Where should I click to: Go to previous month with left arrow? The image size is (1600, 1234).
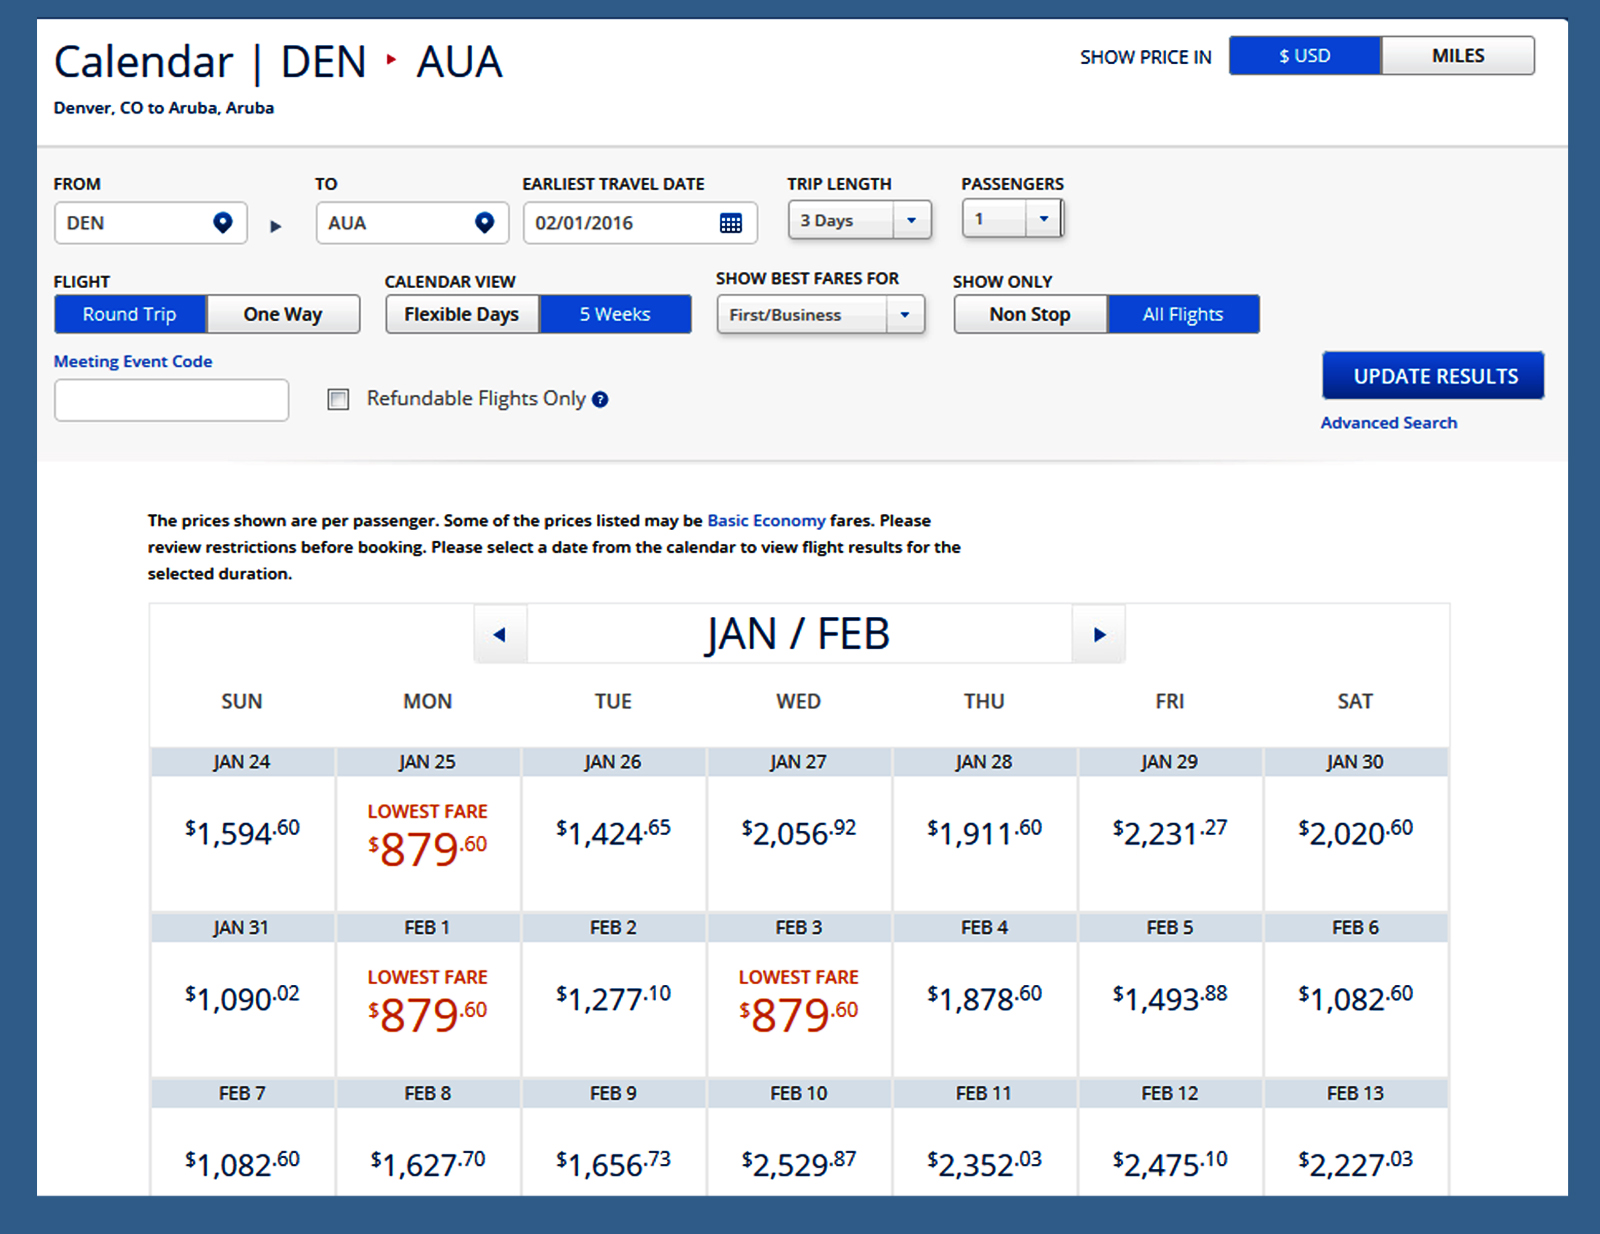coord(500,635)
